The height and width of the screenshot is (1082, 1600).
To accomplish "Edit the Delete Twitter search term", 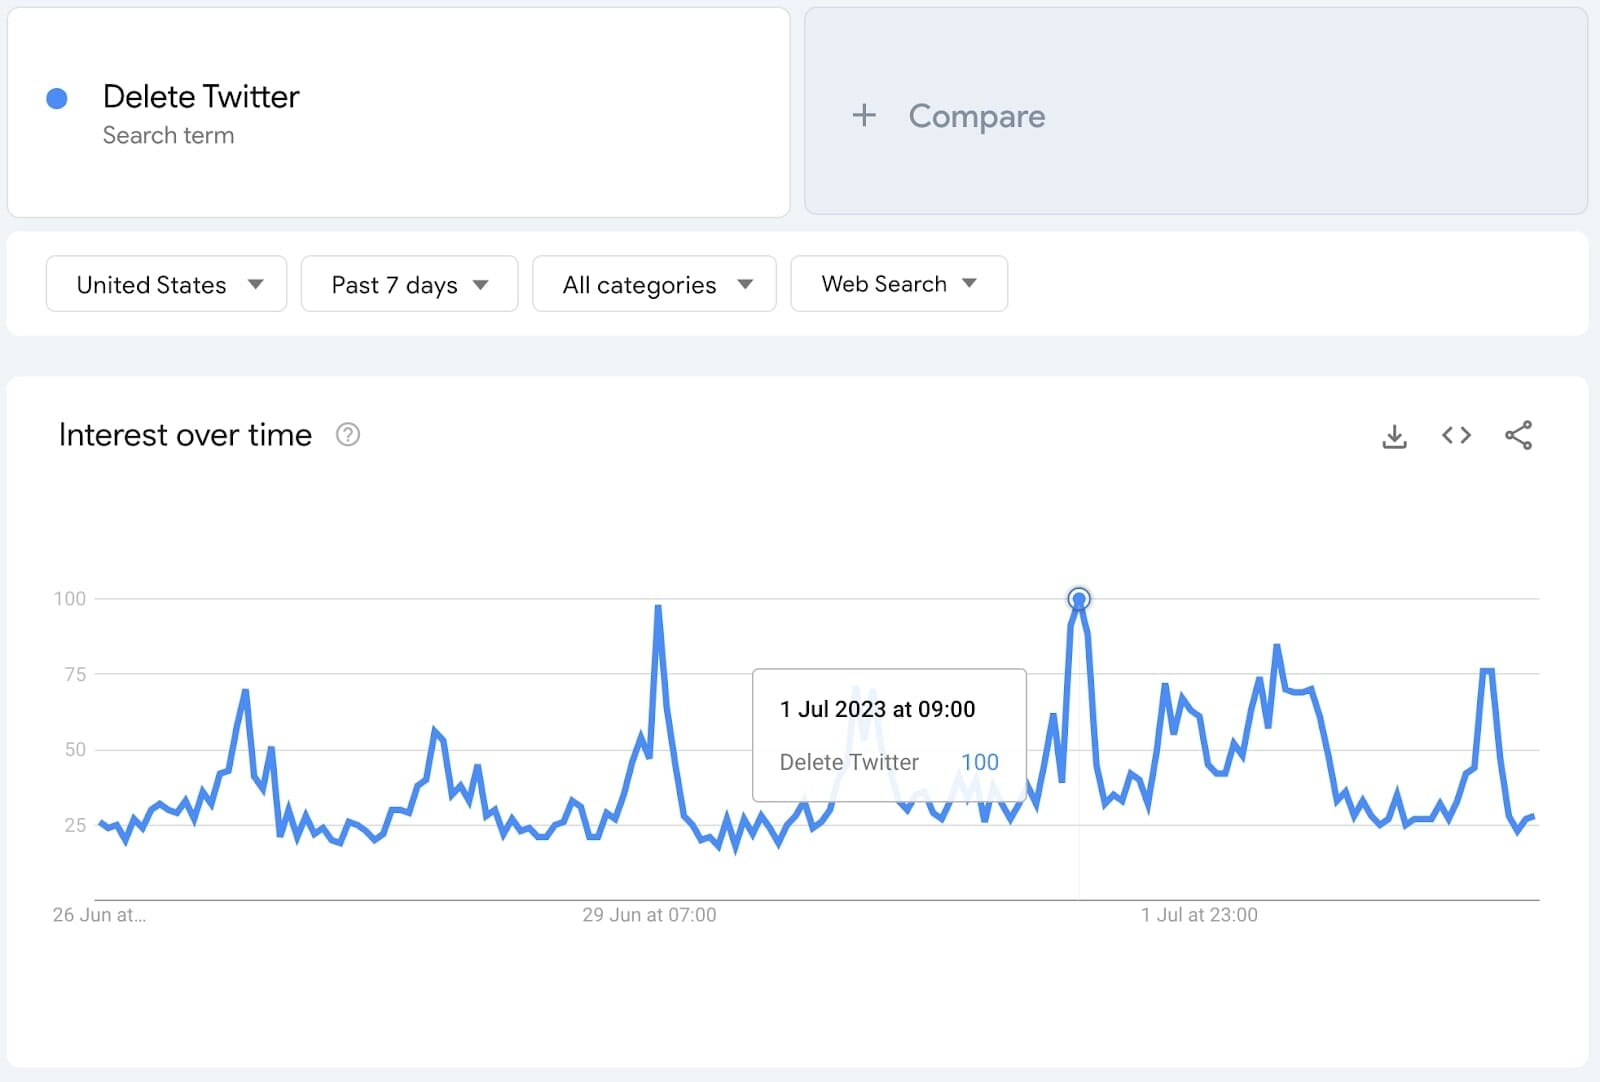I will click(x=201, y=97).
